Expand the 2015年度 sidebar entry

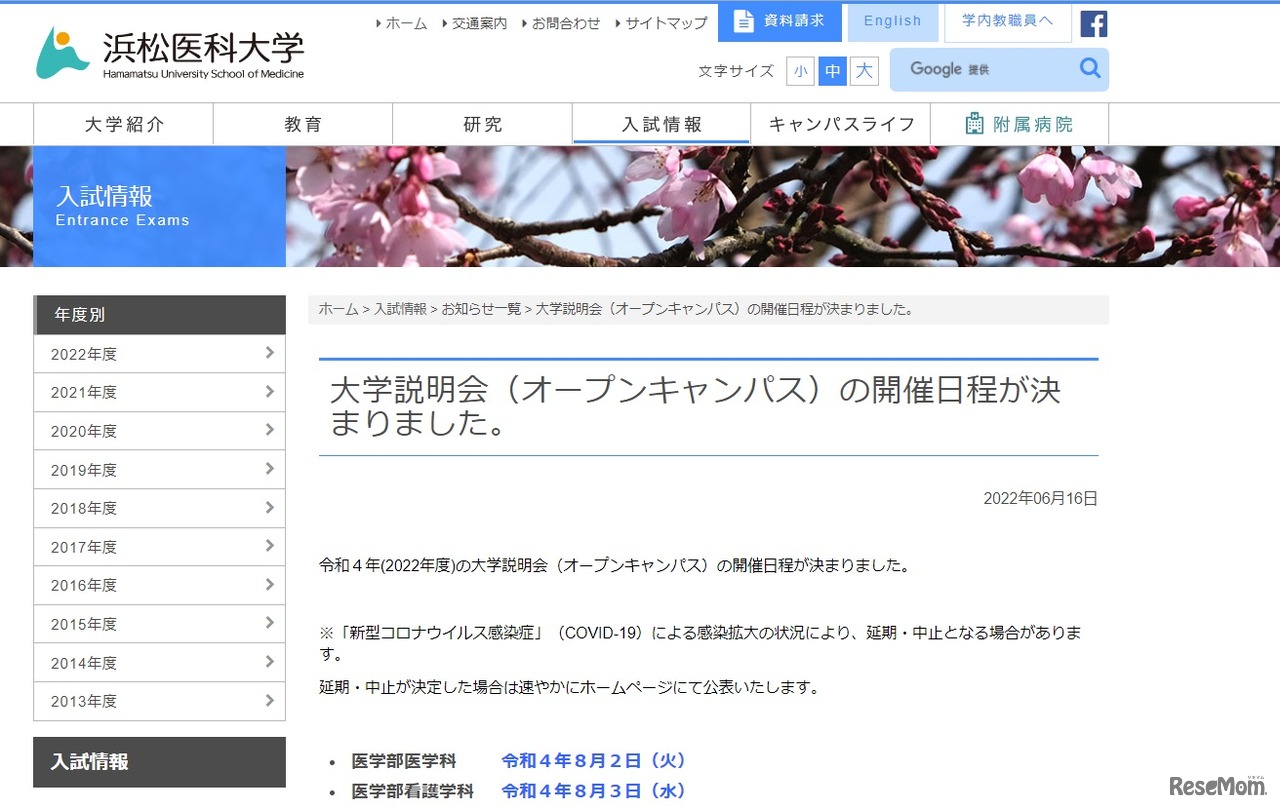[159, 624]
